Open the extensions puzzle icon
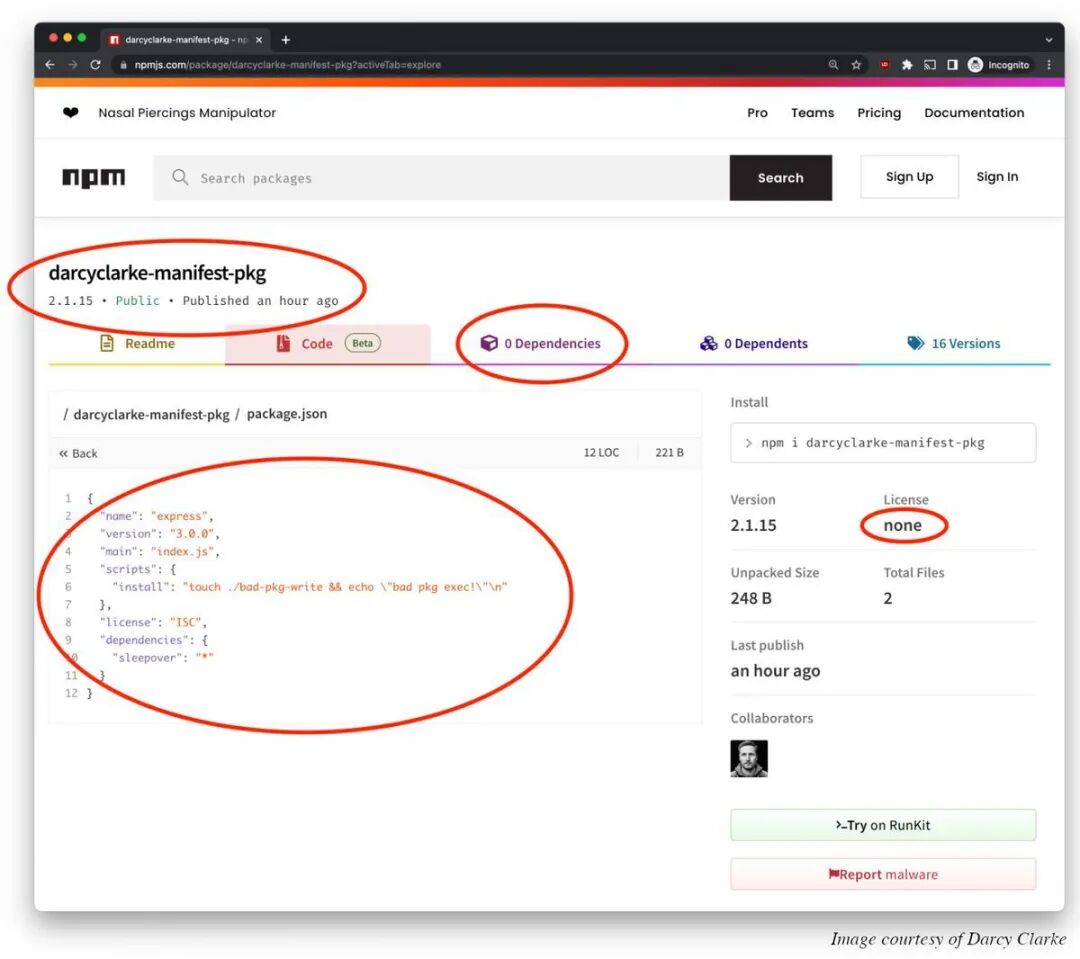 tap(907, 65)
